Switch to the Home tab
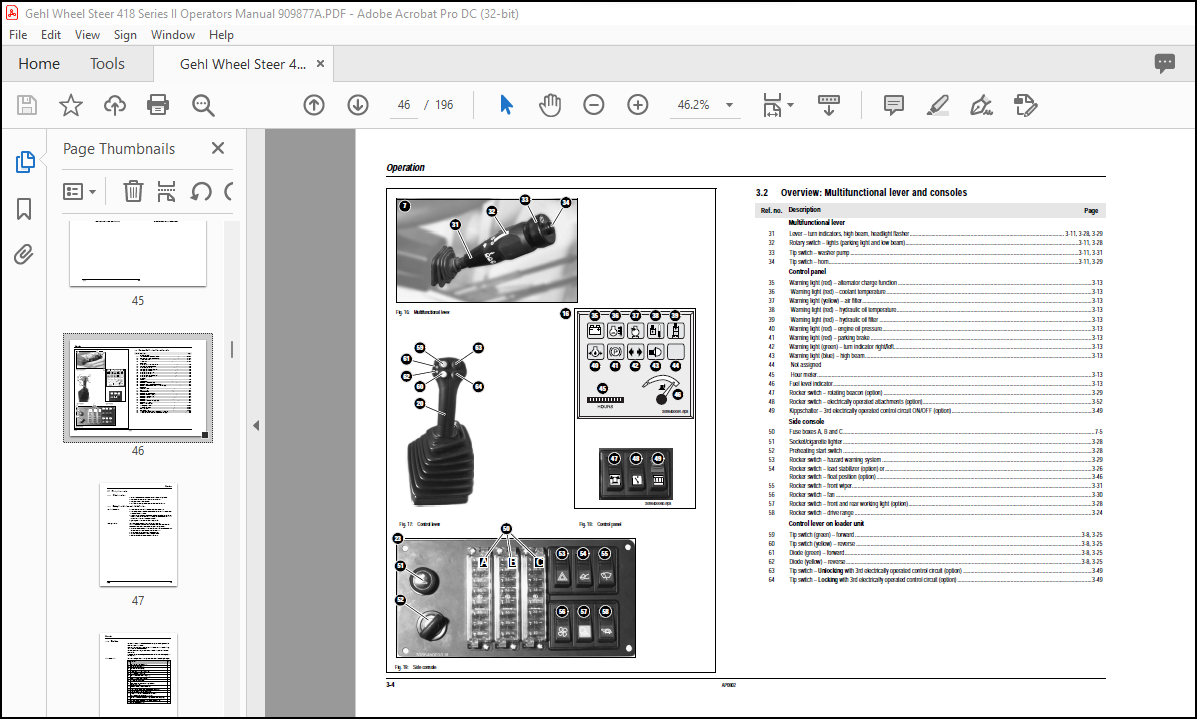Screen dimensions: 1197x719 pyautogui.click(x=39, y=63)
